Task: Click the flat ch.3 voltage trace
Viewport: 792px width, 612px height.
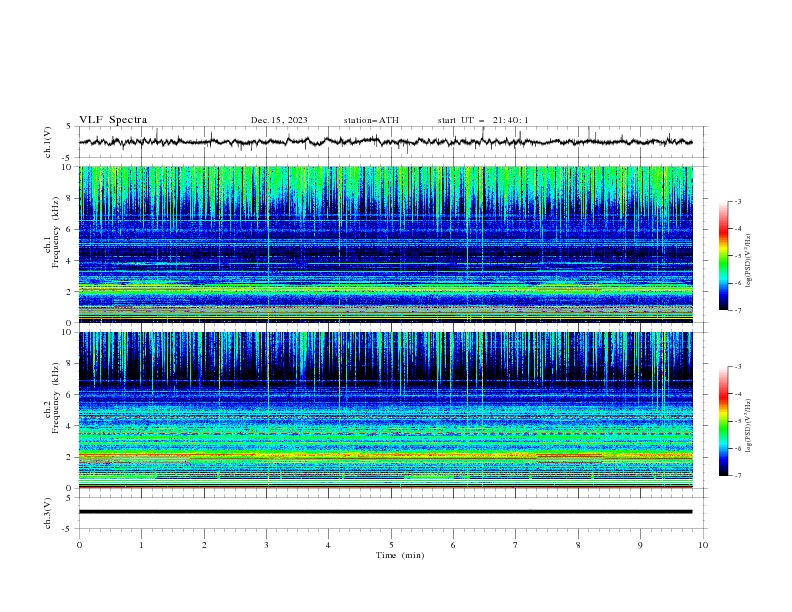Action: click(x=385, y=512)
